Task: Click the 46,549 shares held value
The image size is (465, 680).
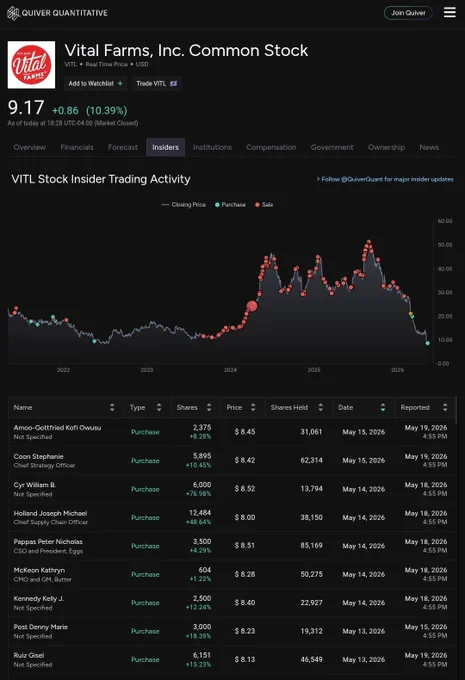Action: click(x=311, y=659)
